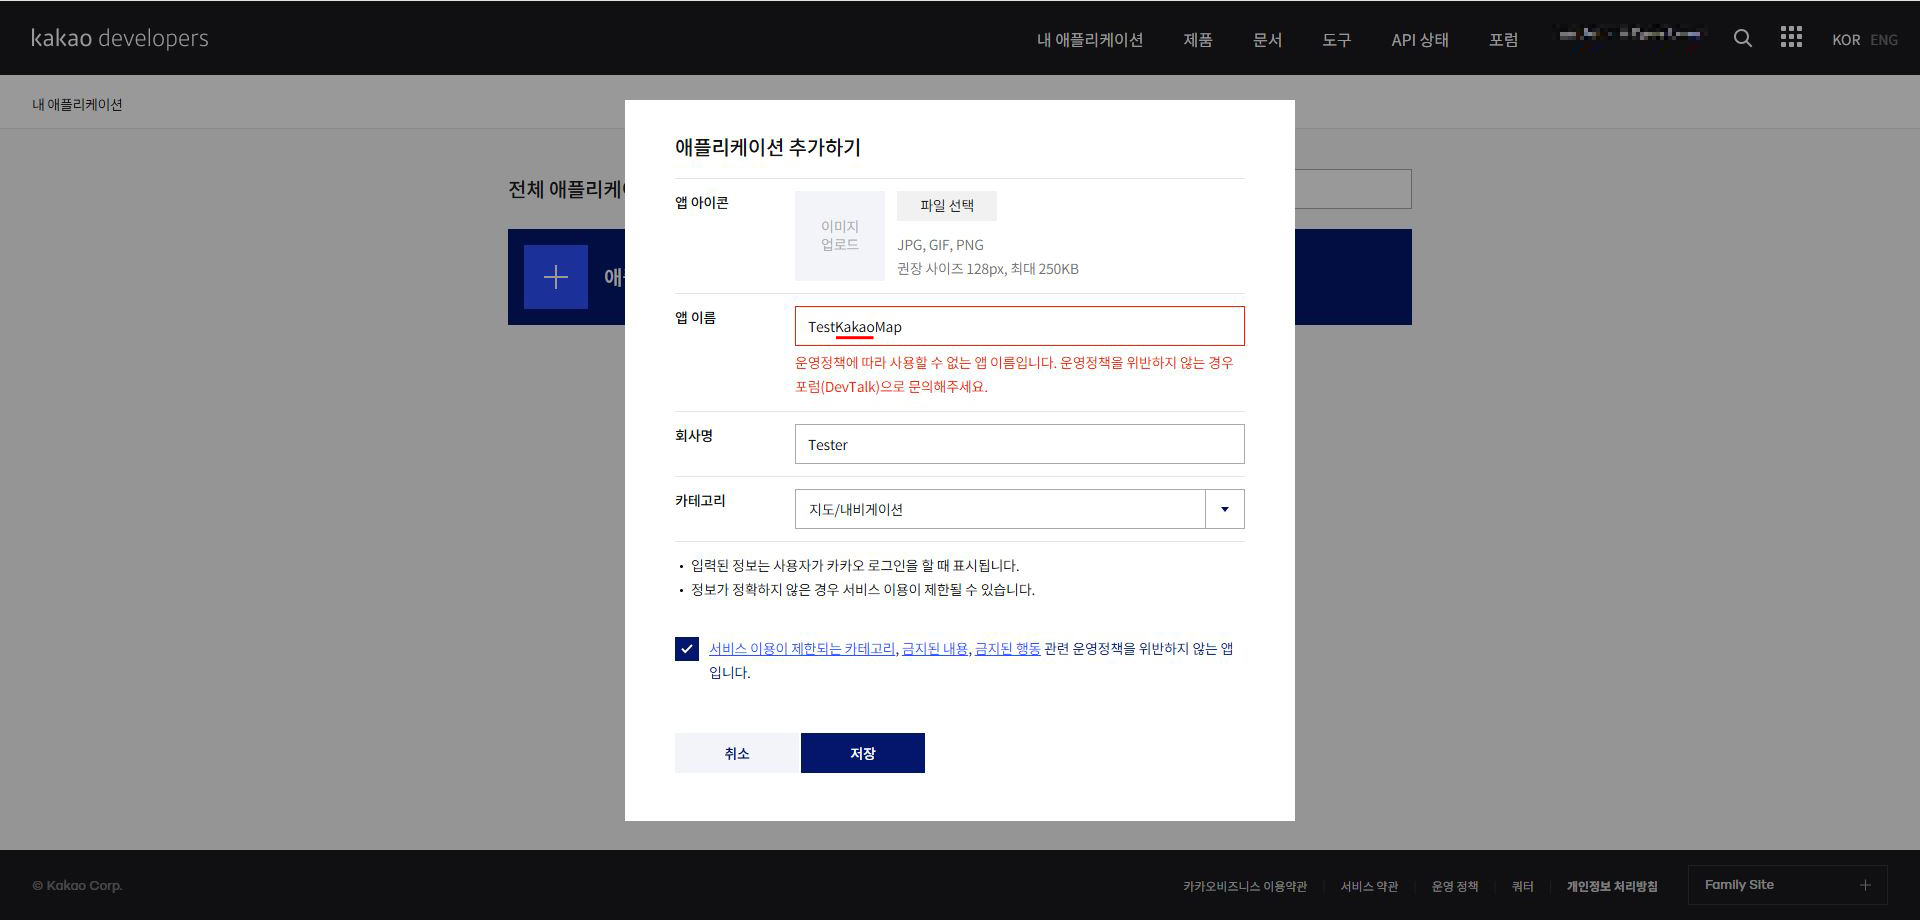The width and height of the screenshot is (1920, 920).
Task: Click the 취소 button
Action: pyautogui.click(x=737, y=753)
